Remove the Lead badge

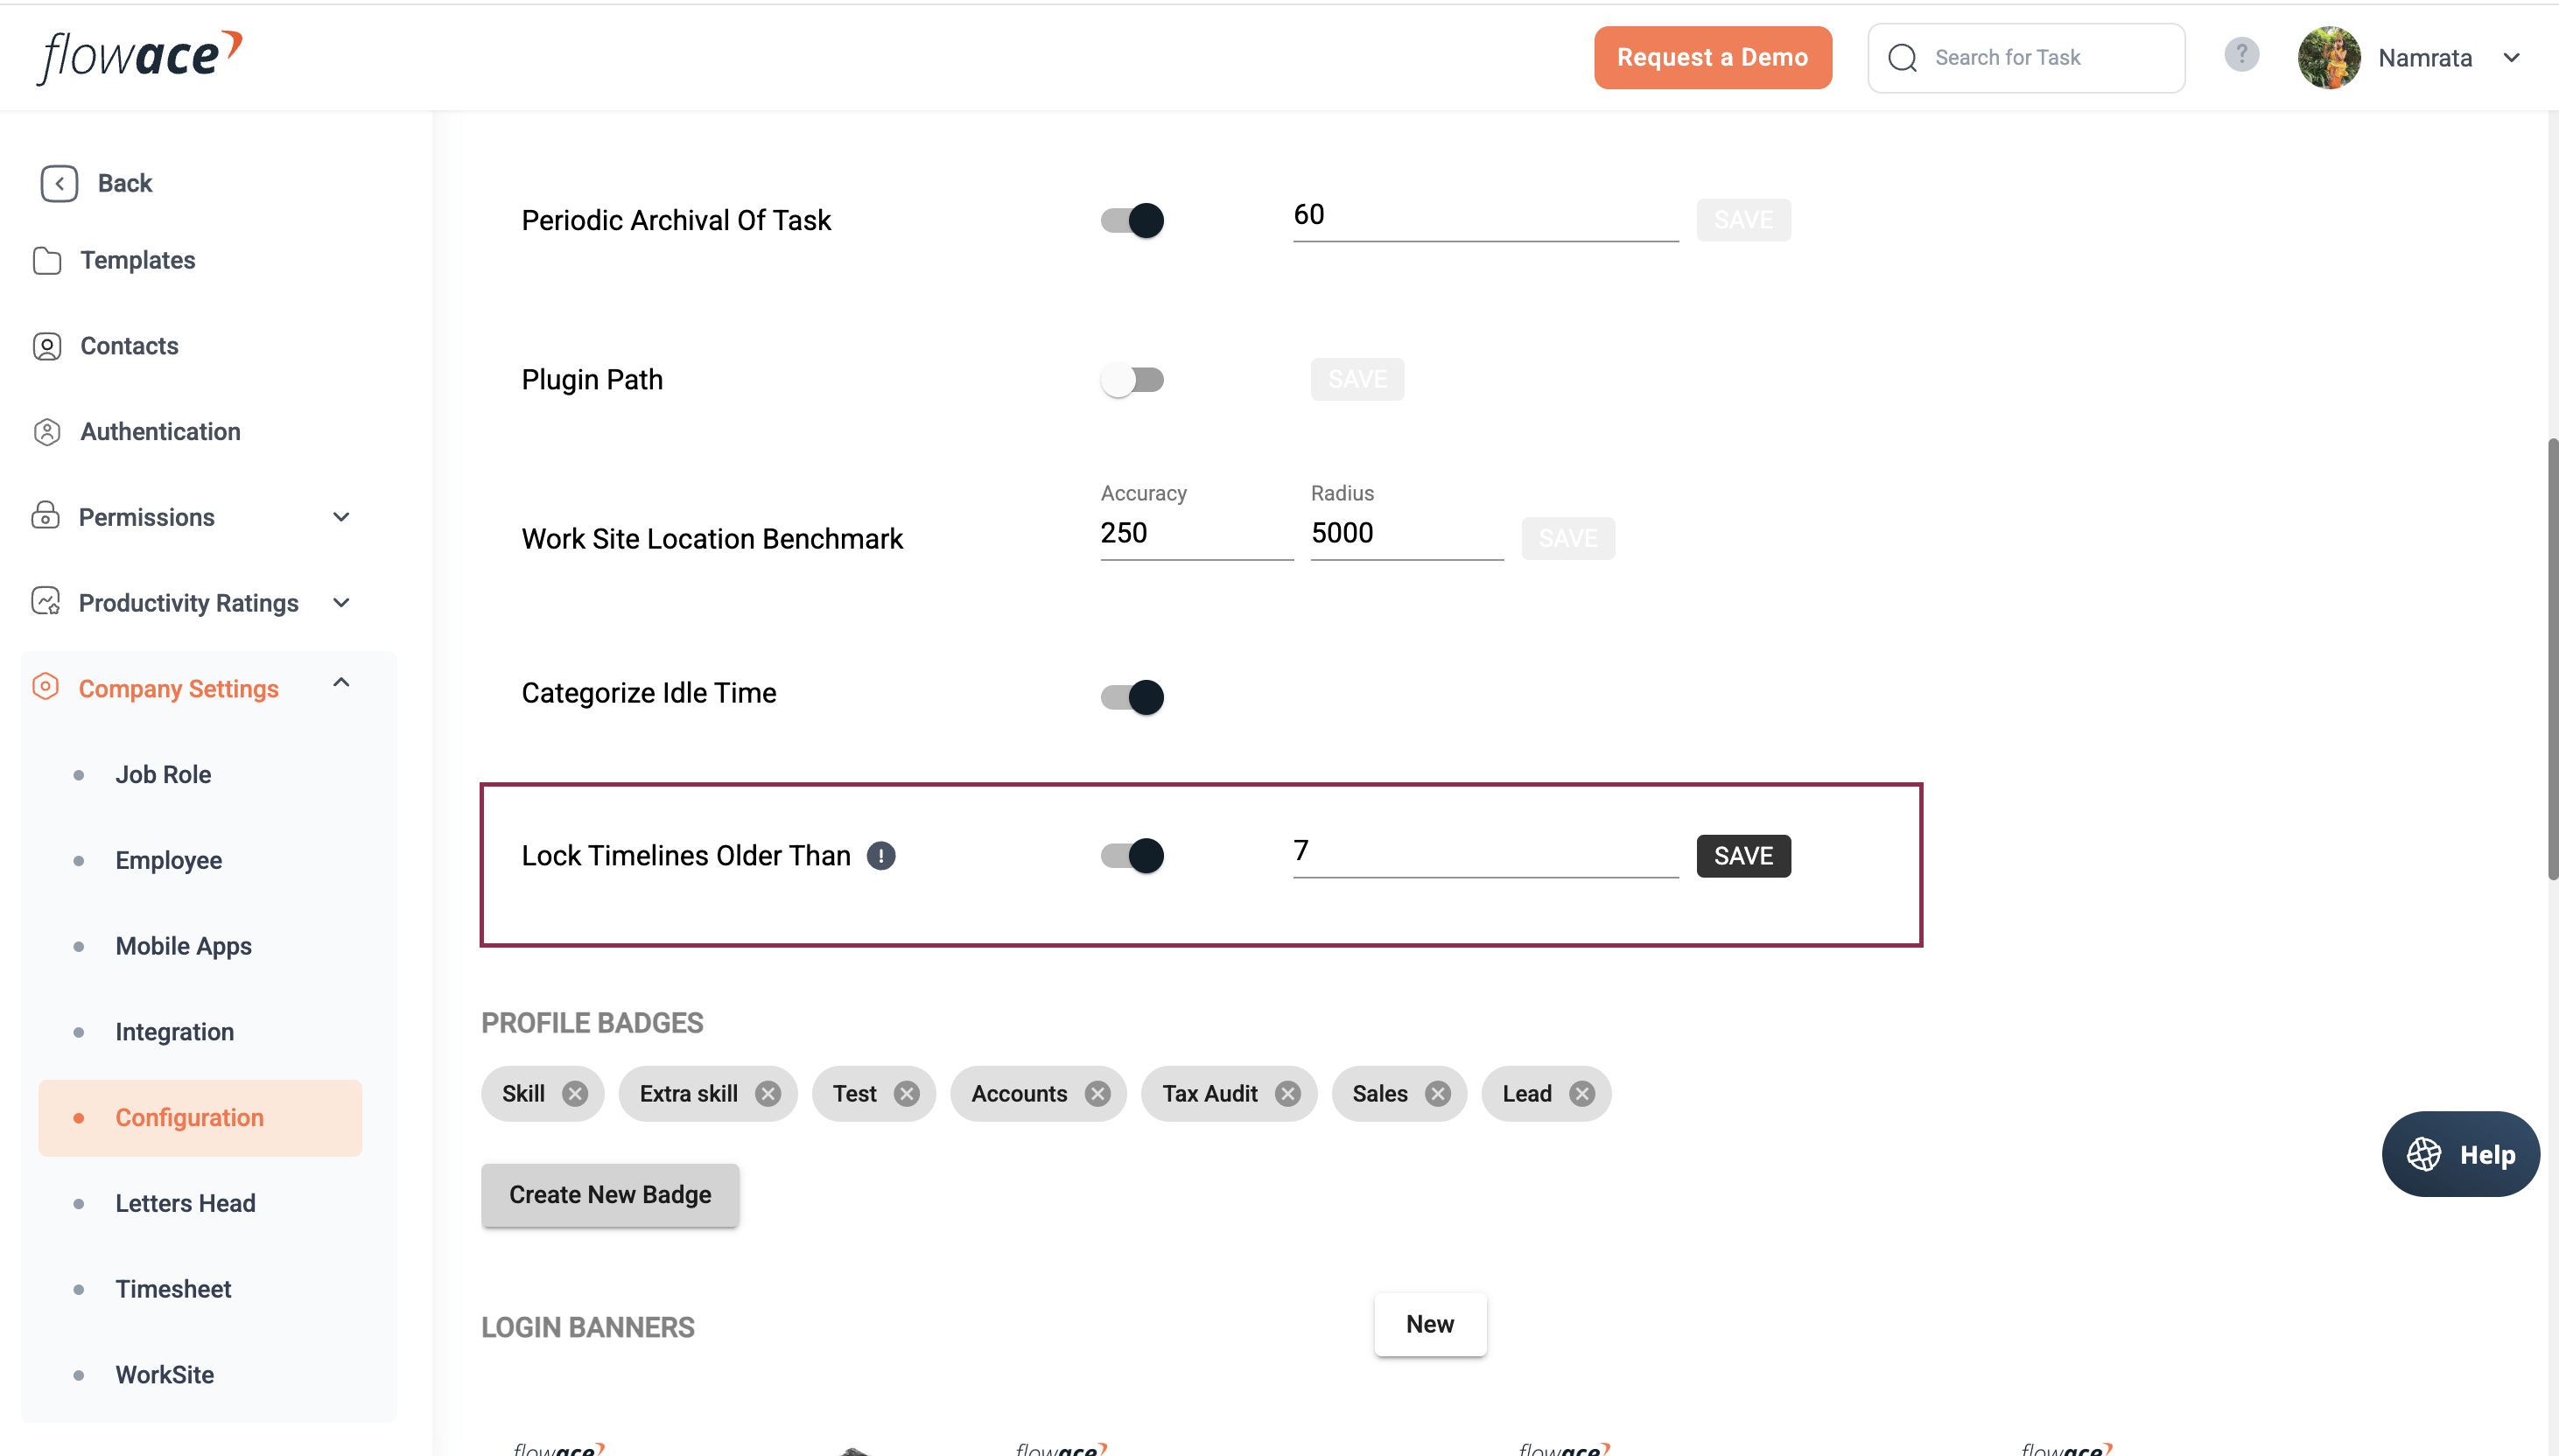[x=1582, y=1094]
